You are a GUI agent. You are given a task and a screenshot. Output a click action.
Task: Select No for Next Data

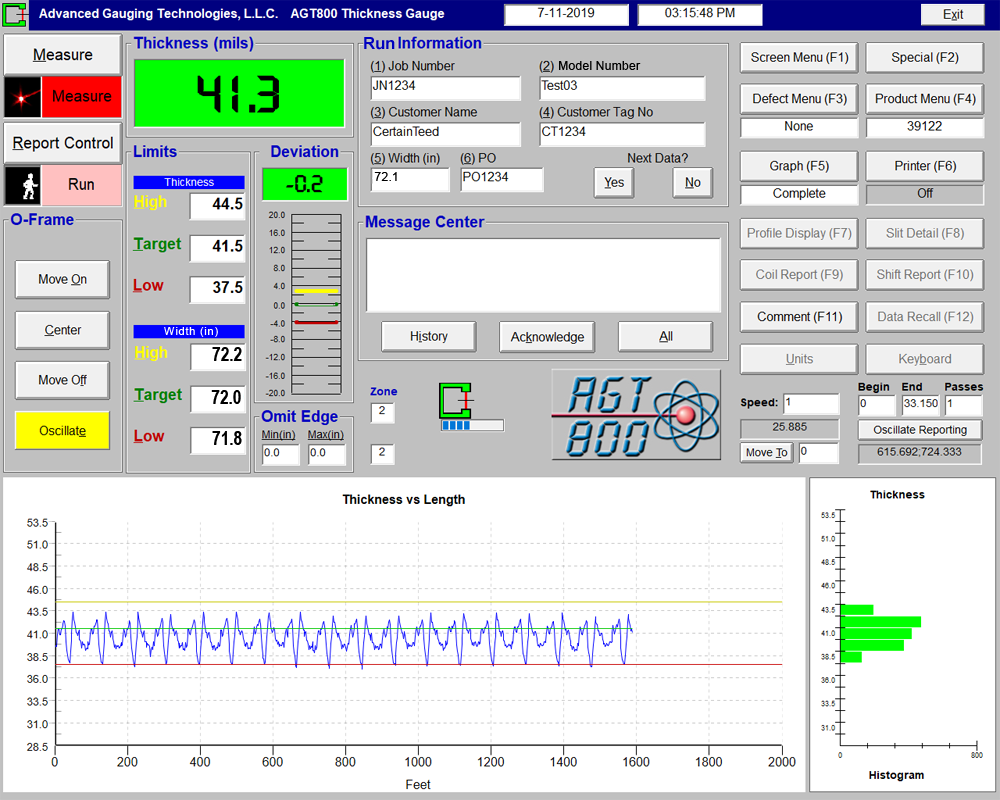693,182
